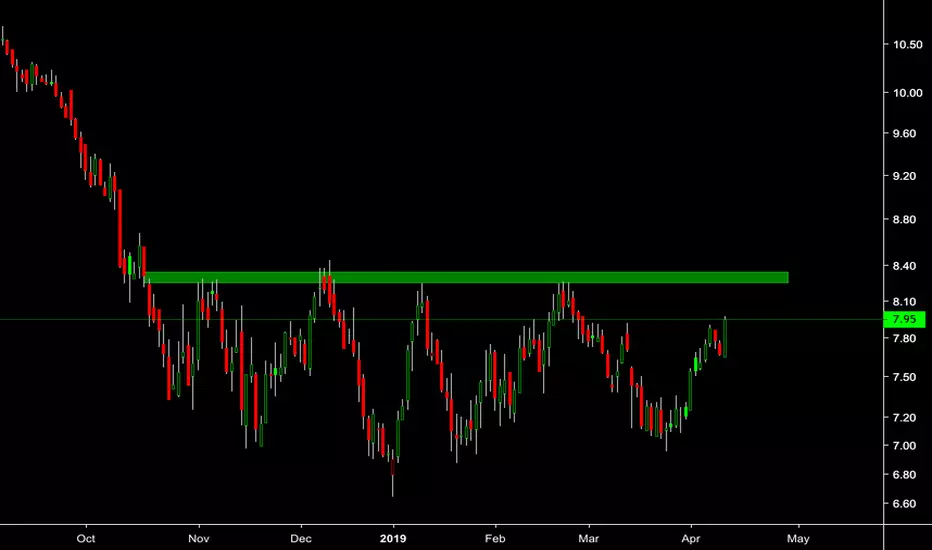Click the 7.80 price axis label

904,338
